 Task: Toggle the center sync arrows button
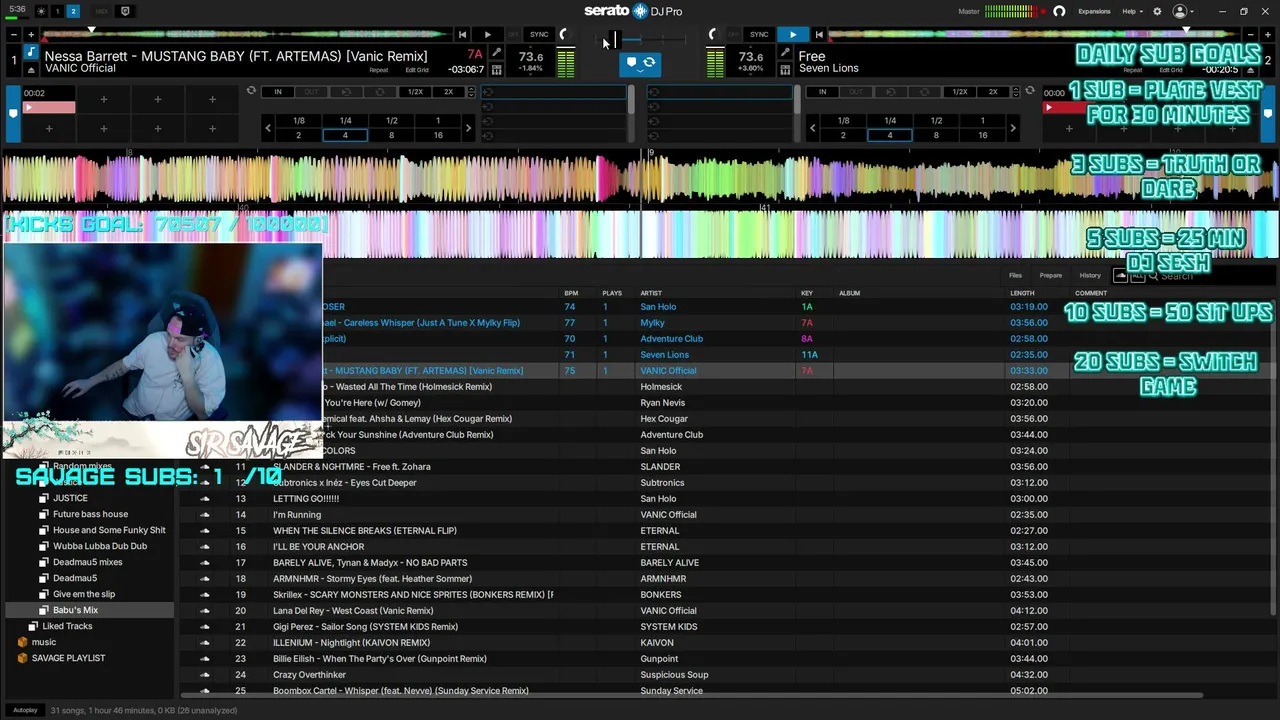click(649, 63)
